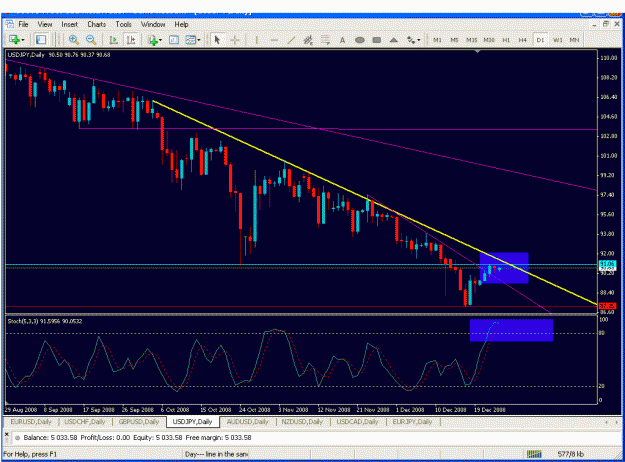Expand the arrows tool dropdown
Image resolution: width=625 pixels, height=462 pixels.
(419, 40)
